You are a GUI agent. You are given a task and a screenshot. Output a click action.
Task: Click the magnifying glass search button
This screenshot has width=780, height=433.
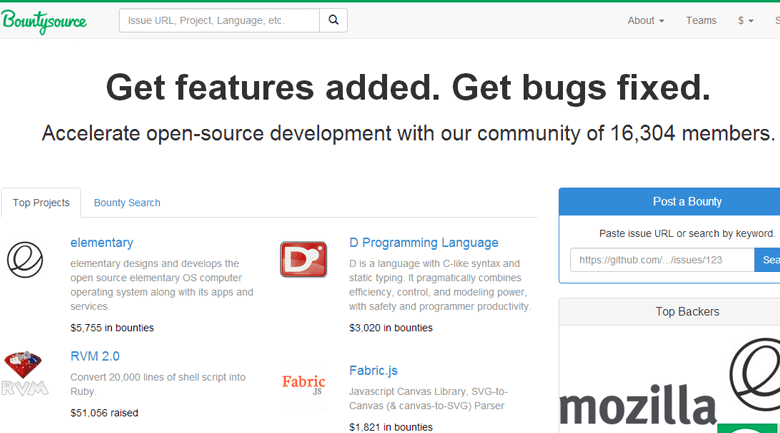click(x=333, y=20)
